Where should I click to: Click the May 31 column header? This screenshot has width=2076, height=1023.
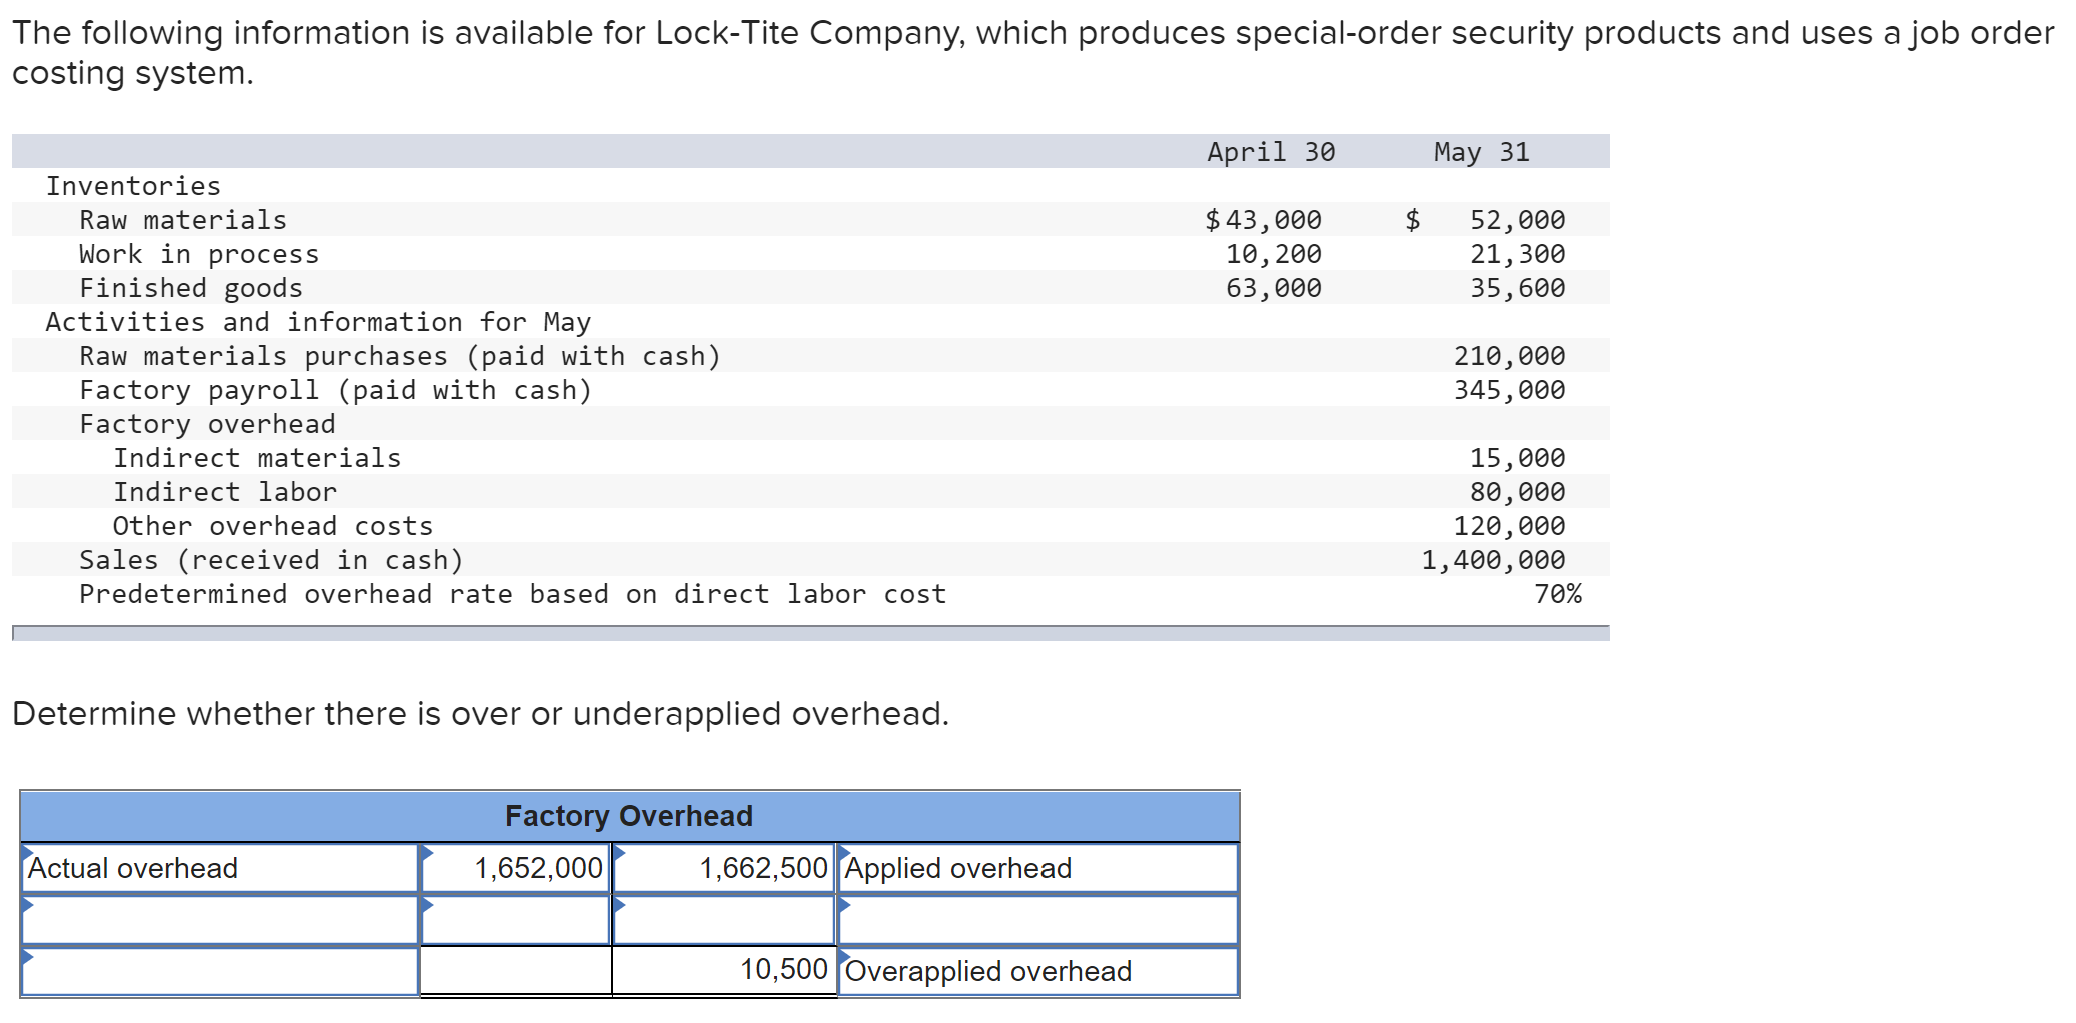coord(1481,152)
